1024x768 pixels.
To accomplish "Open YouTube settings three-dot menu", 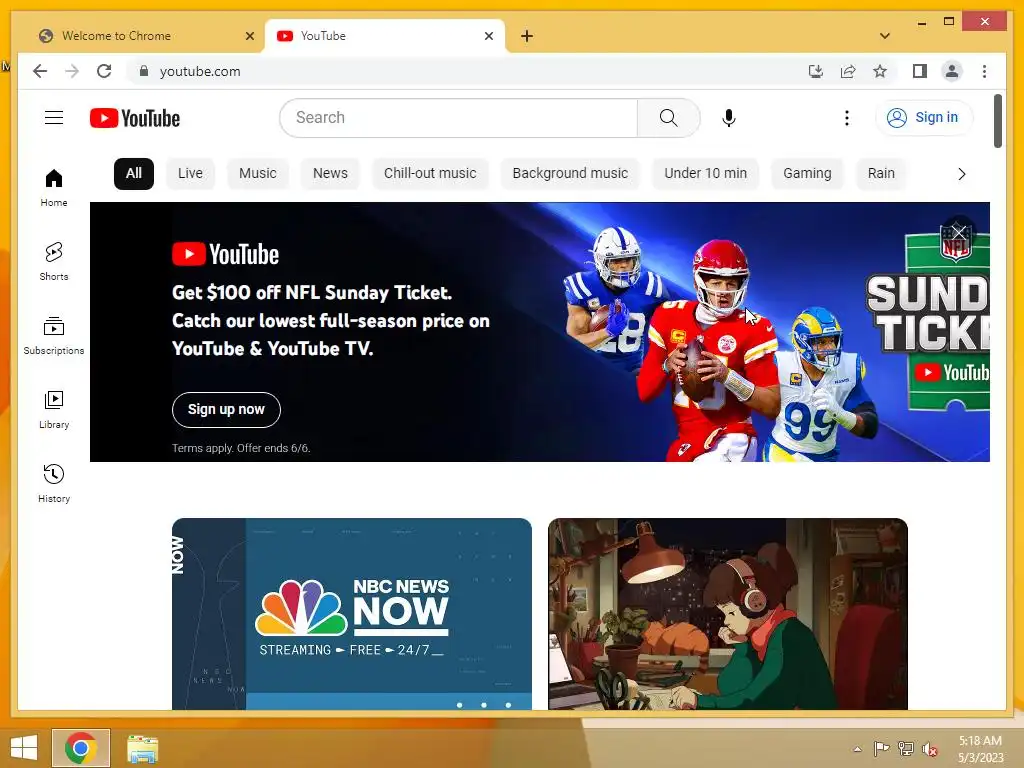I will (x=846, y=118).
